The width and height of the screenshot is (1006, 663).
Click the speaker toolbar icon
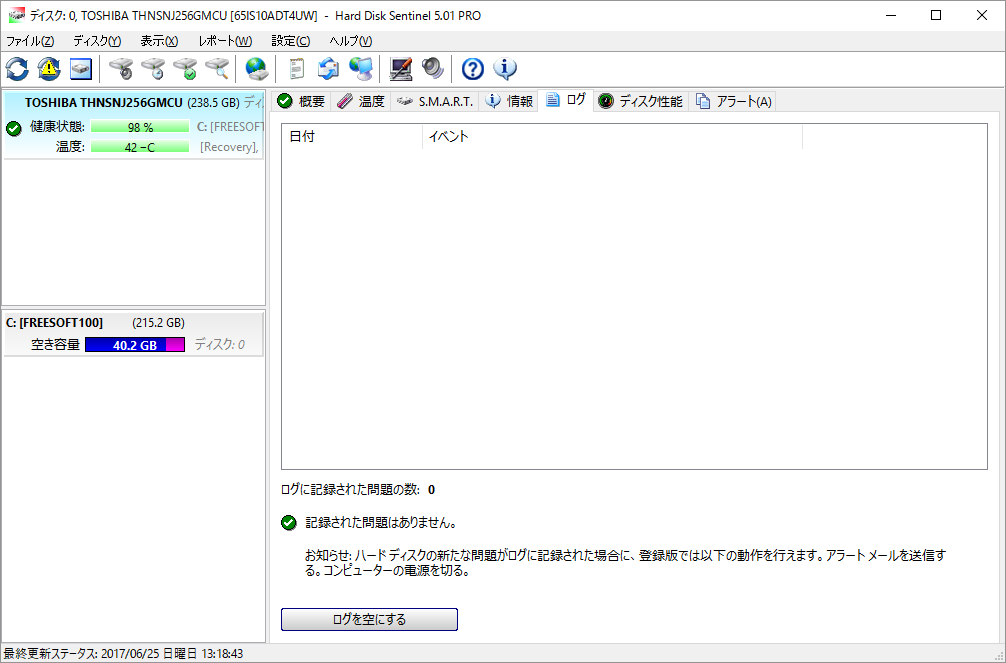pyautogui.click(x=432, y=69)
